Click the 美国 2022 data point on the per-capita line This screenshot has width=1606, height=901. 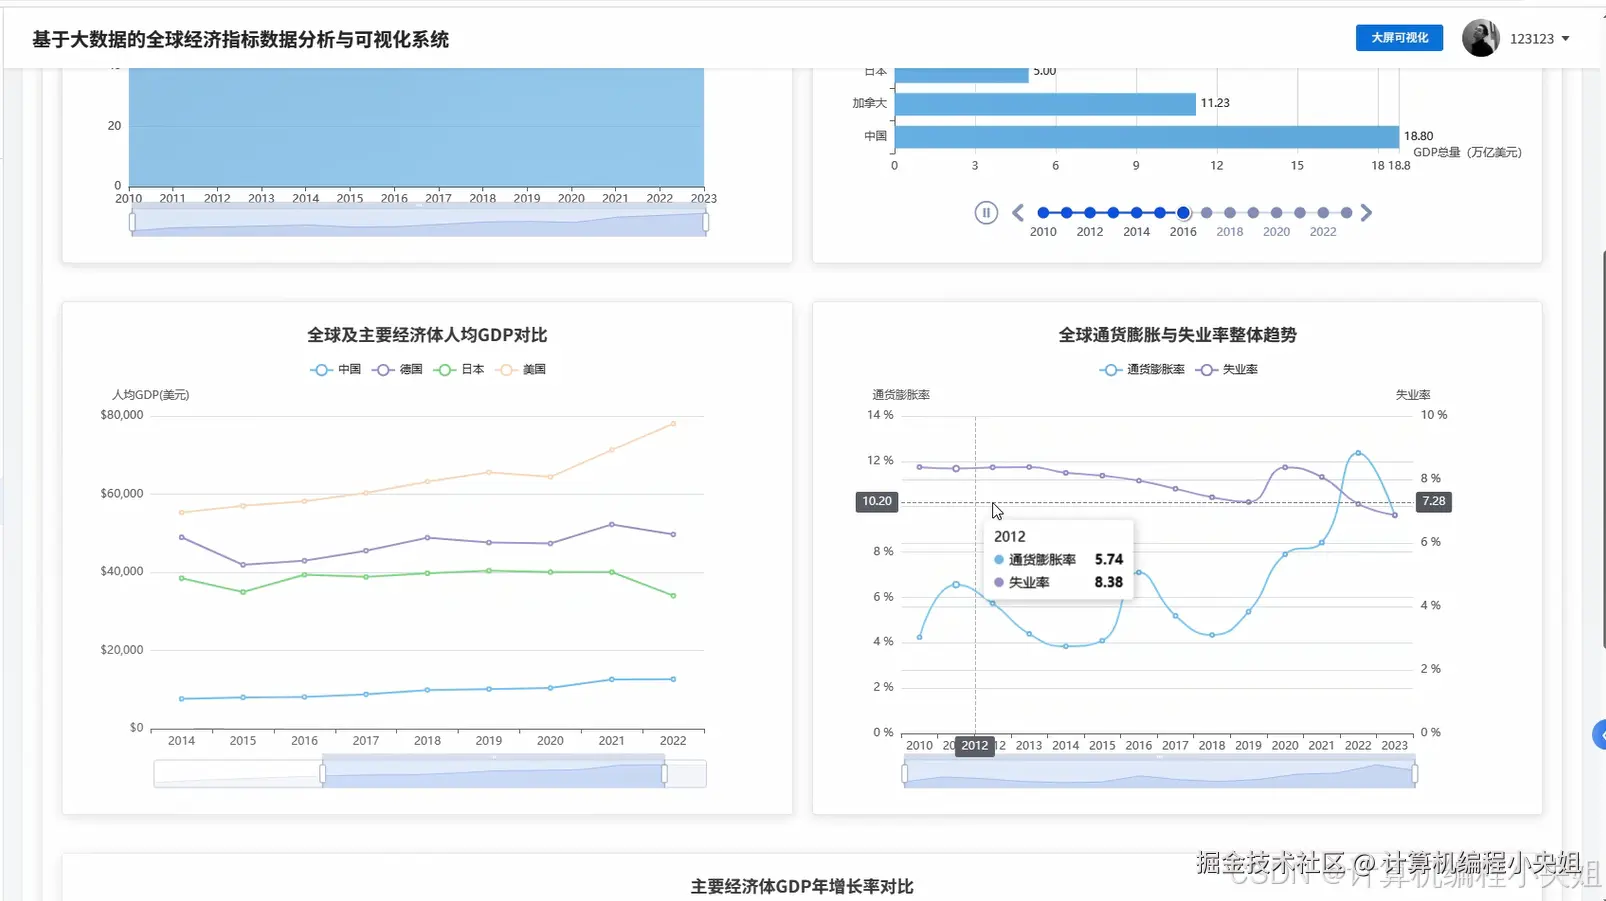pos(673,424)
